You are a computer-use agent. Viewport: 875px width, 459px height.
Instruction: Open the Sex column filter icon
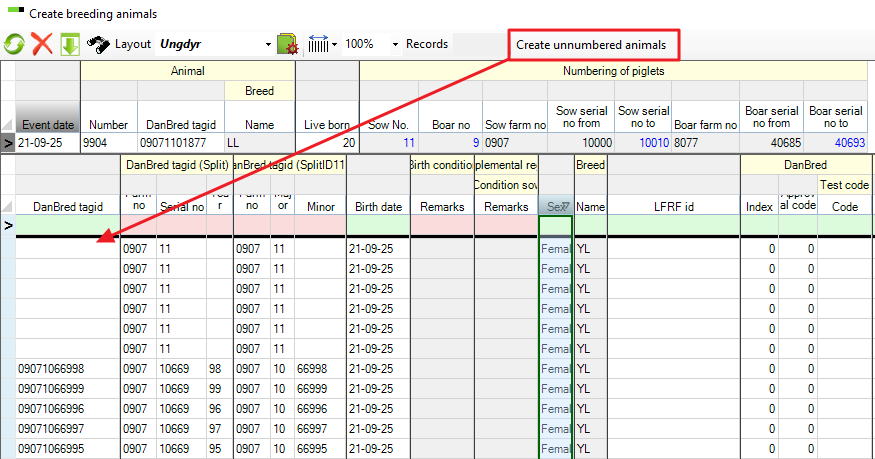pyautogui.click(x=565, y=206)
